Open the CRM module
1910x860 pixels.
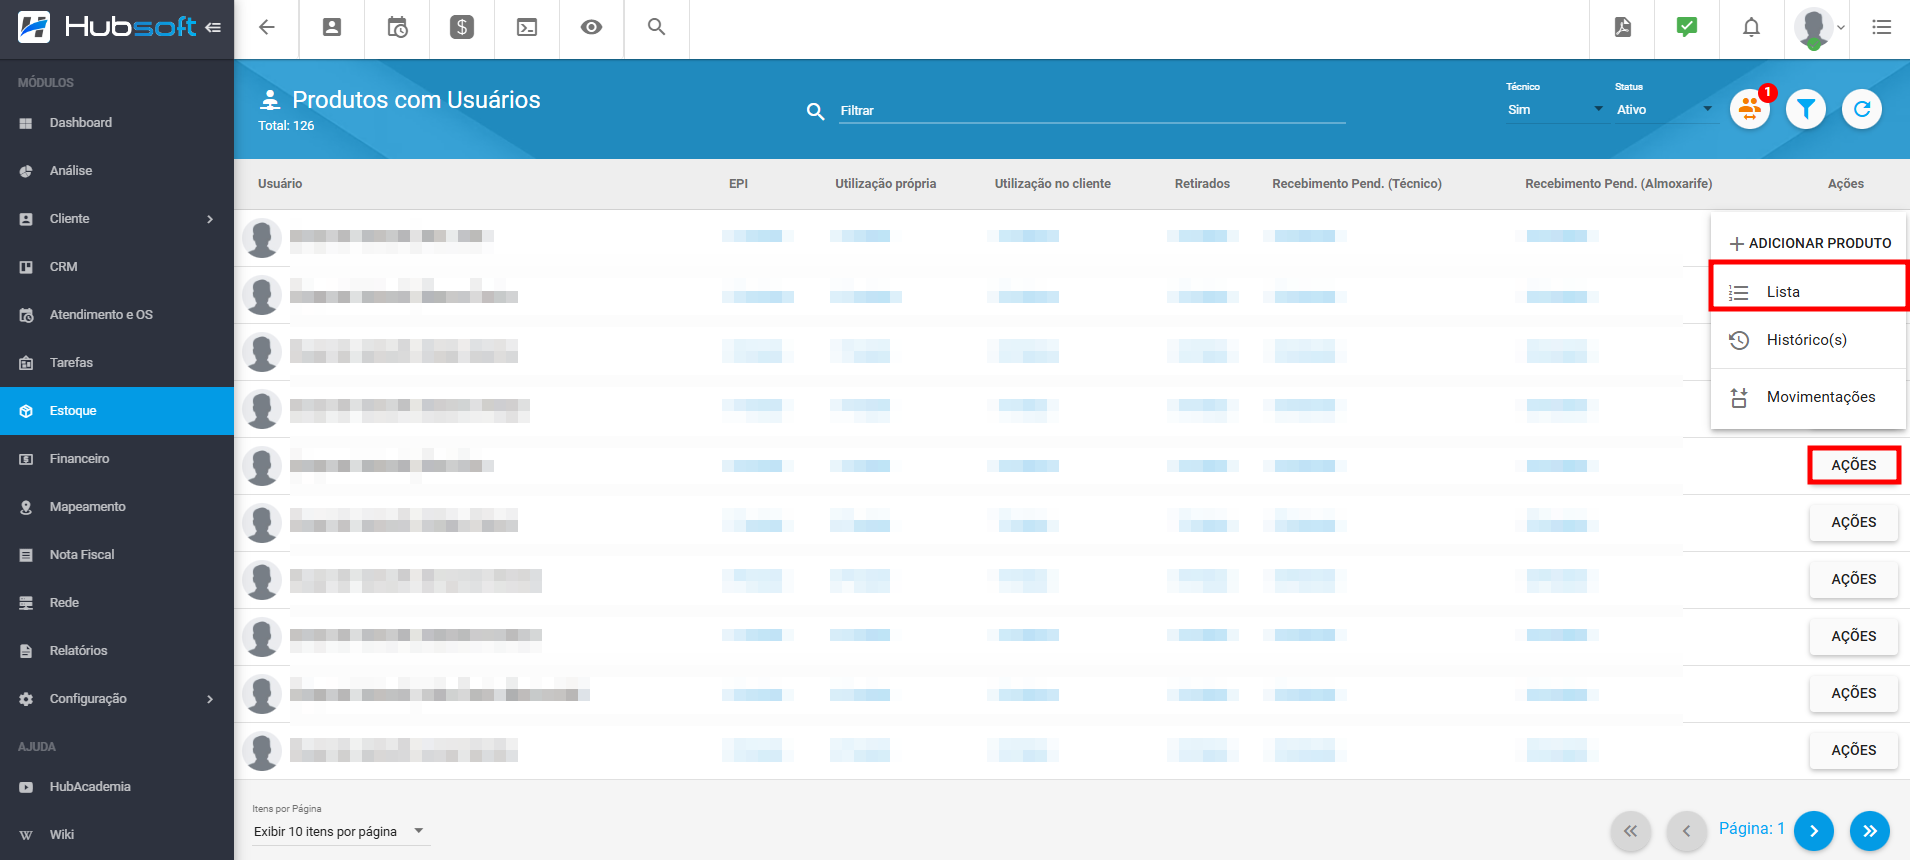click(x=117, y=267)
